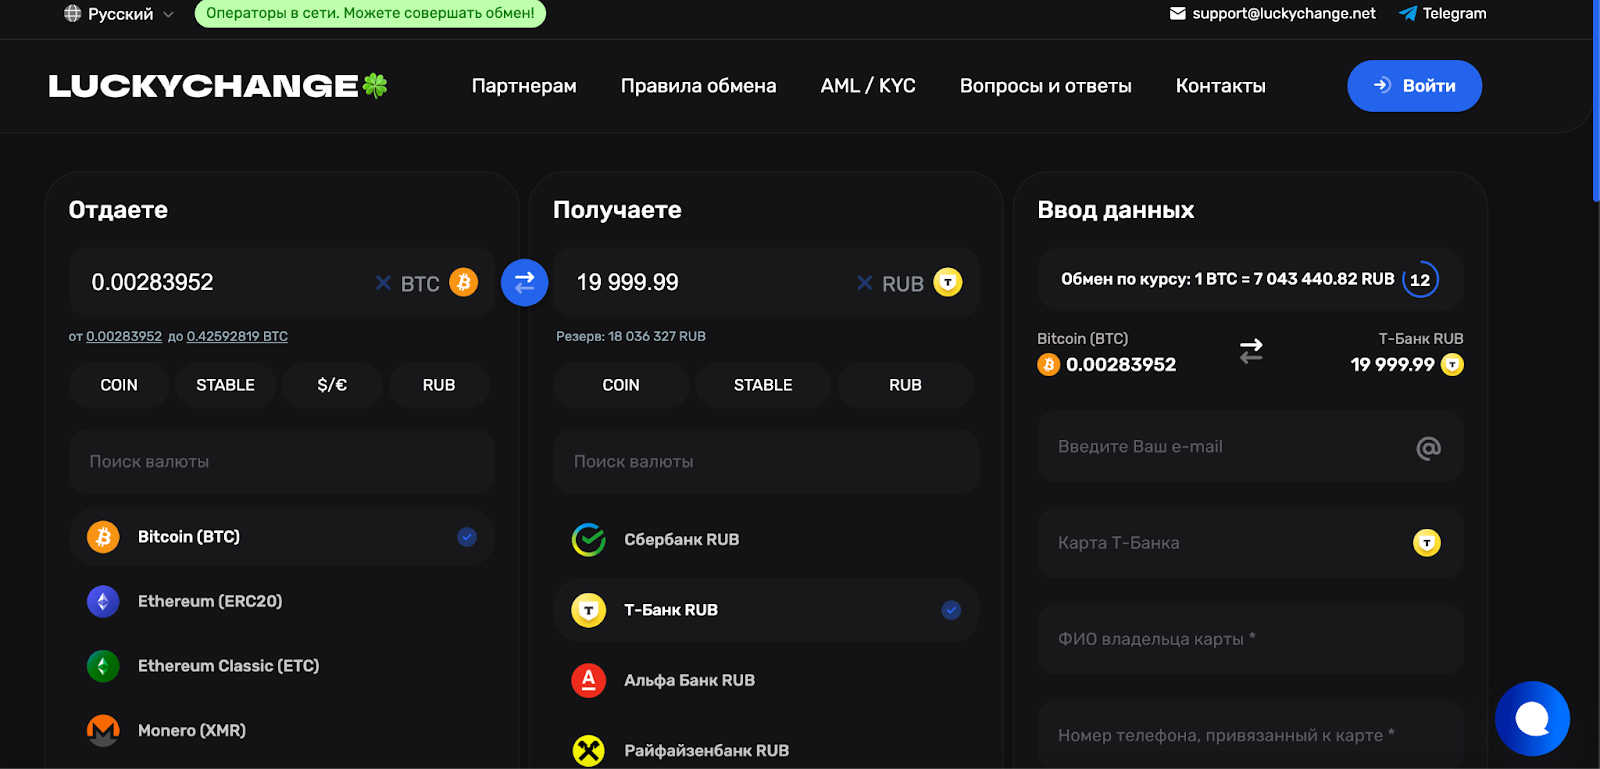Click the support@luckychange.net email link

pos(1284,13)
